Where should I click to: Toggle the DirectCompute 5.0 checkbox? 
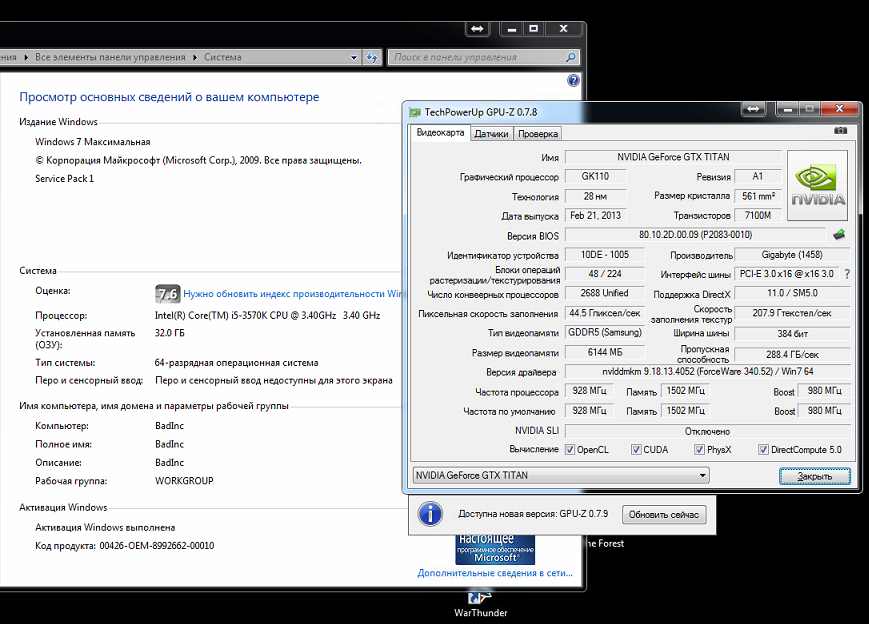coord(763,449)
